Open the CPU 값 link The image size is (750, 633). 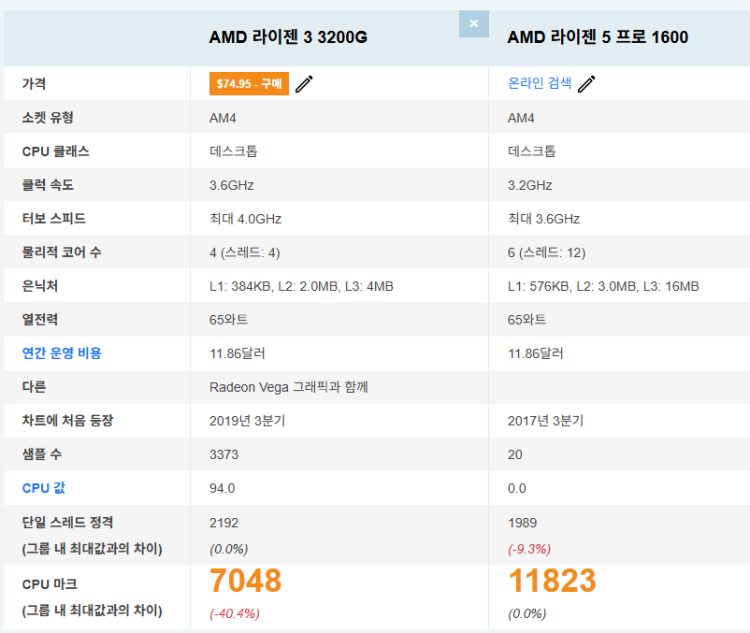click(44, 488)
